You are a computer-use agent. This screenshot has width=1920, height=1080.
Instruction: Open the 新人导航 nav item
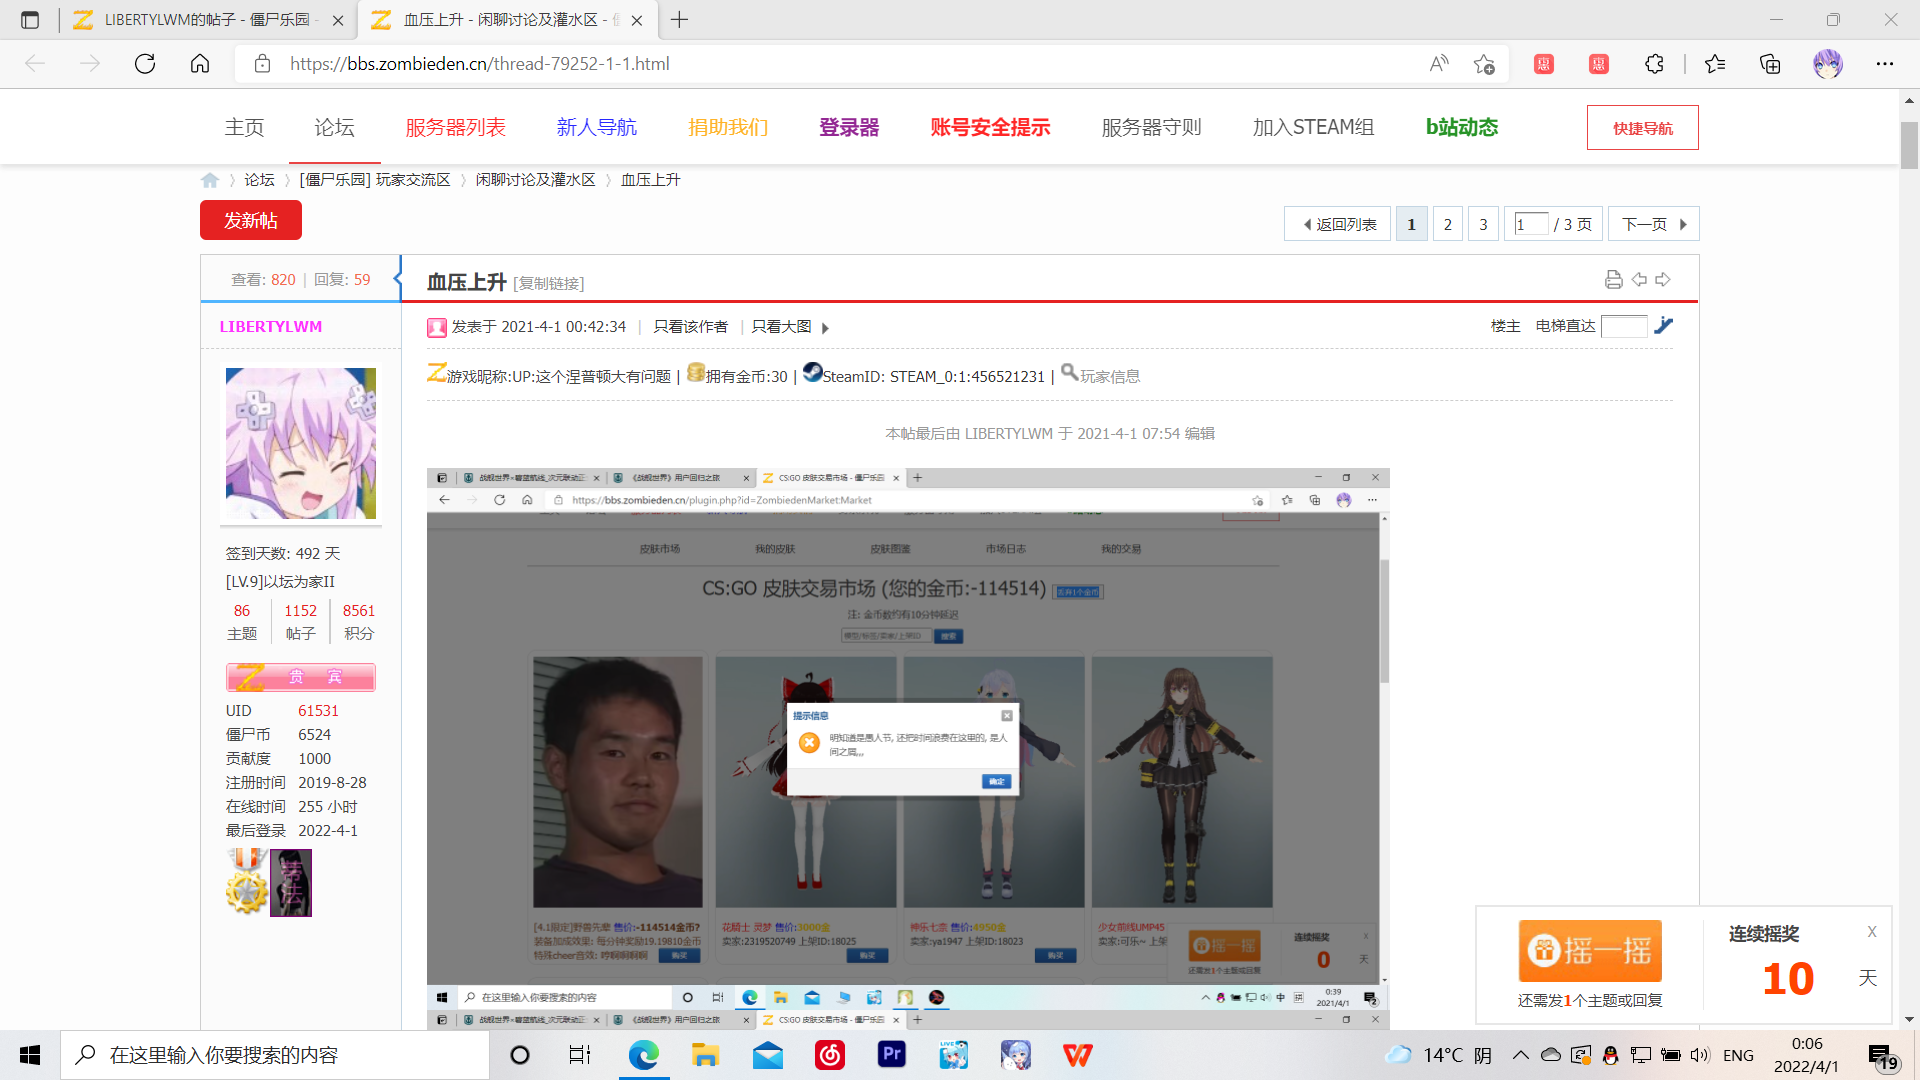point(597,127)
